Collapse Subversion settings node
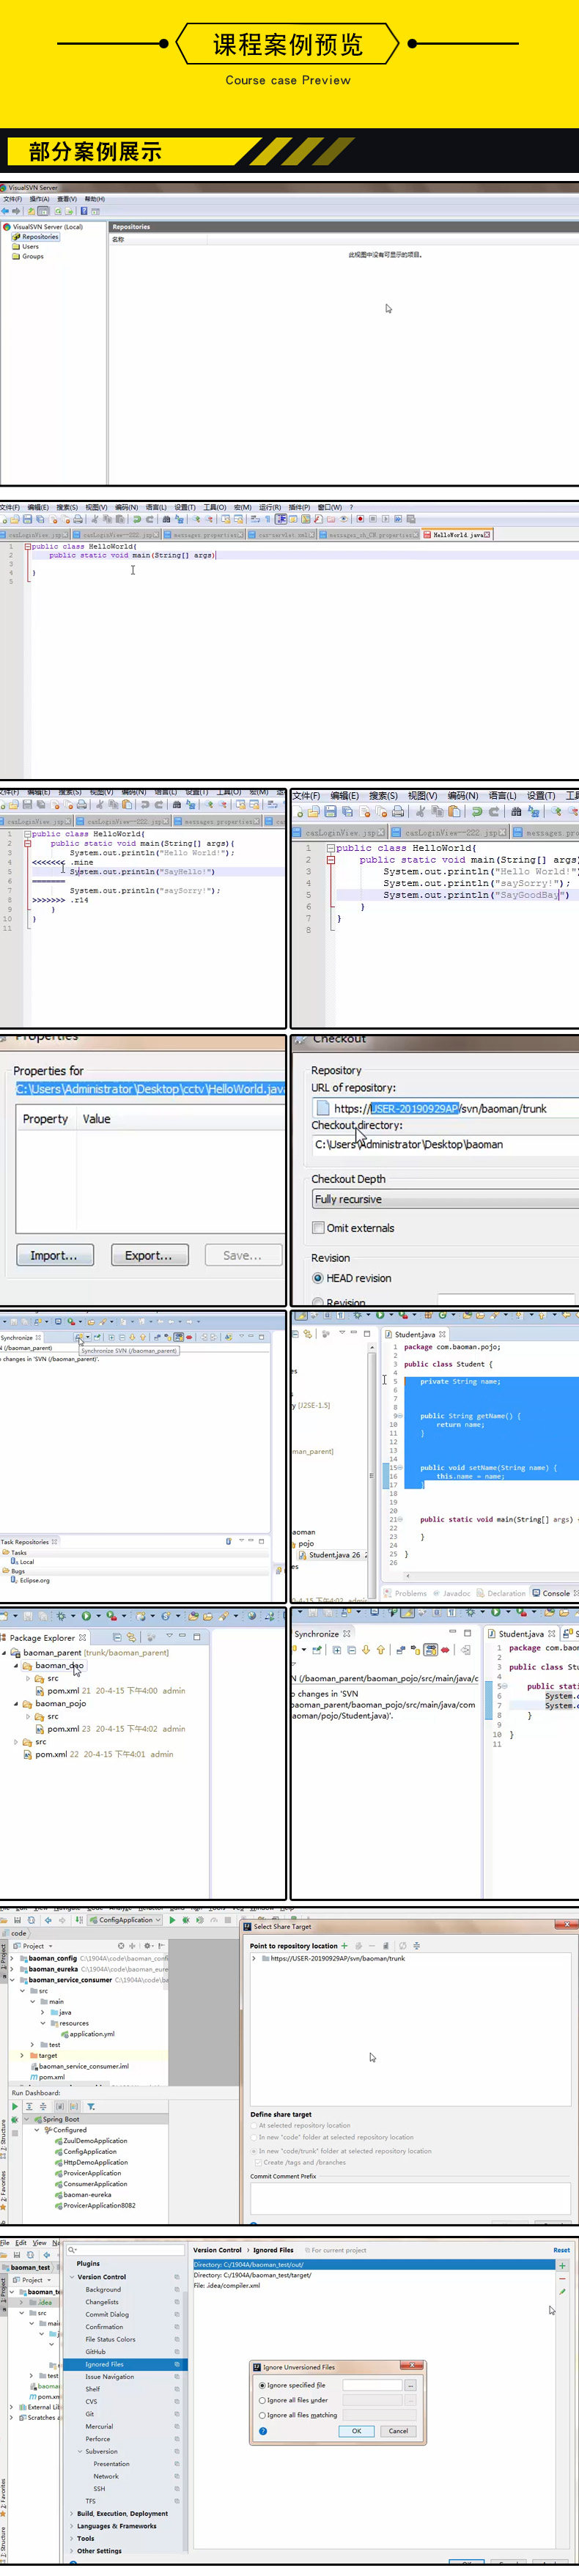 (81, 2451)
